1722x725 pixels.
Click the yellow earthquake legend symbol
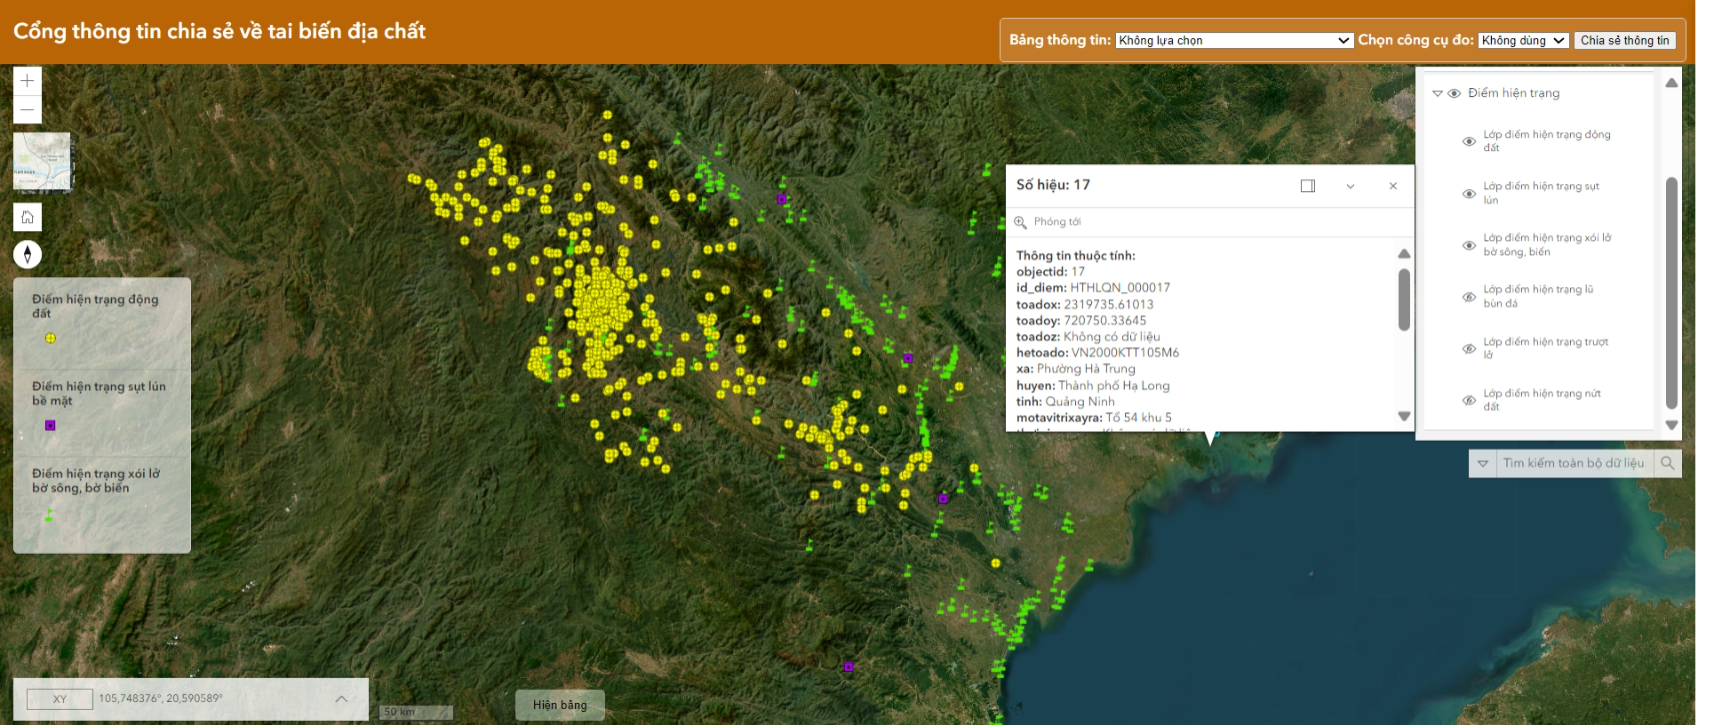point(50,338)
